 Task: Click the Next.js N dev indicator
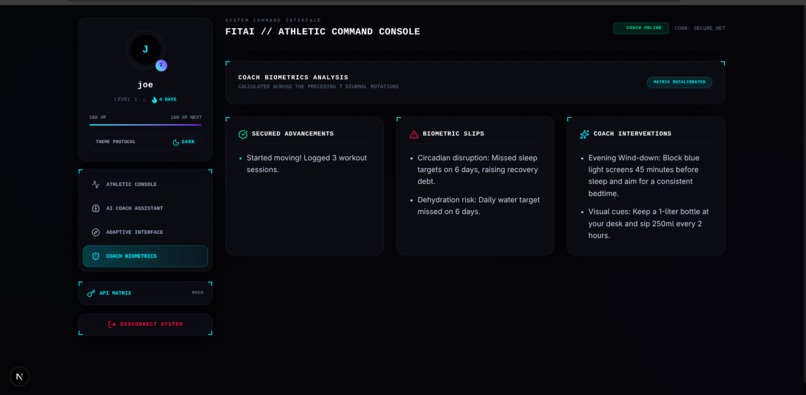pos(20,376)
